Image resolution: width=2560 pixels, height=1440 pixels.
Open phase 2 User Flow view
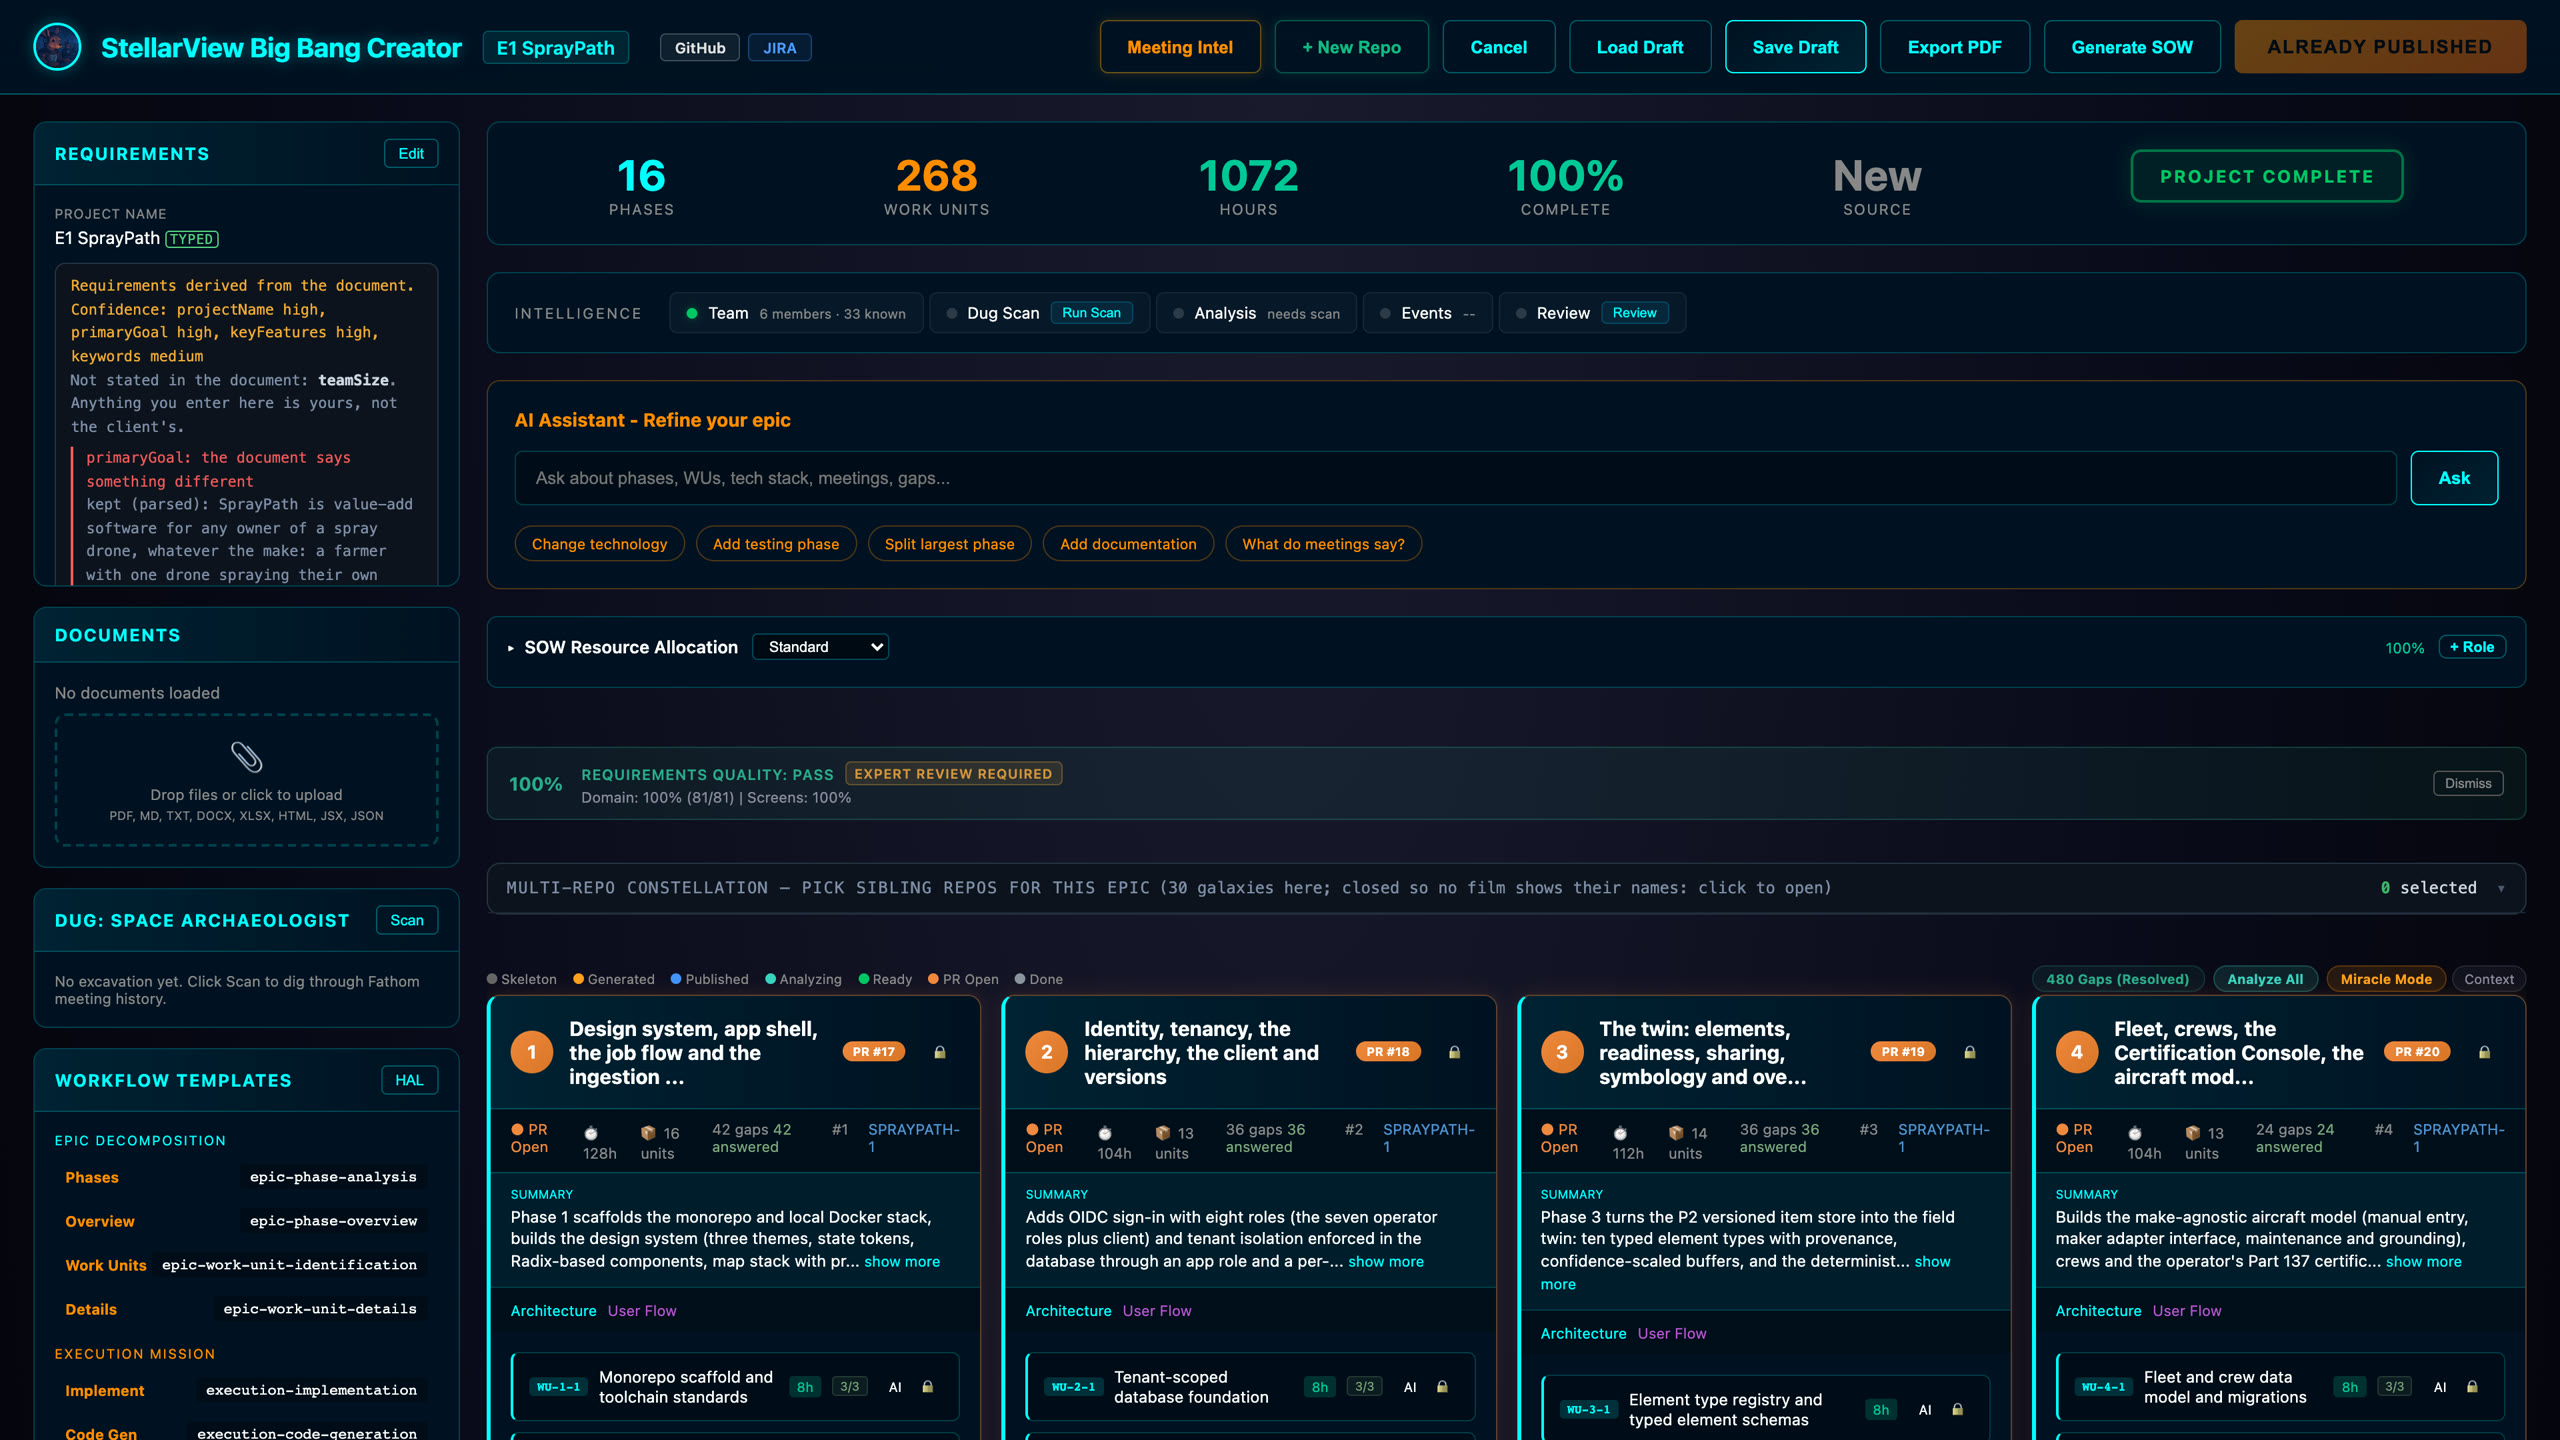(x=1157, y=1311)
